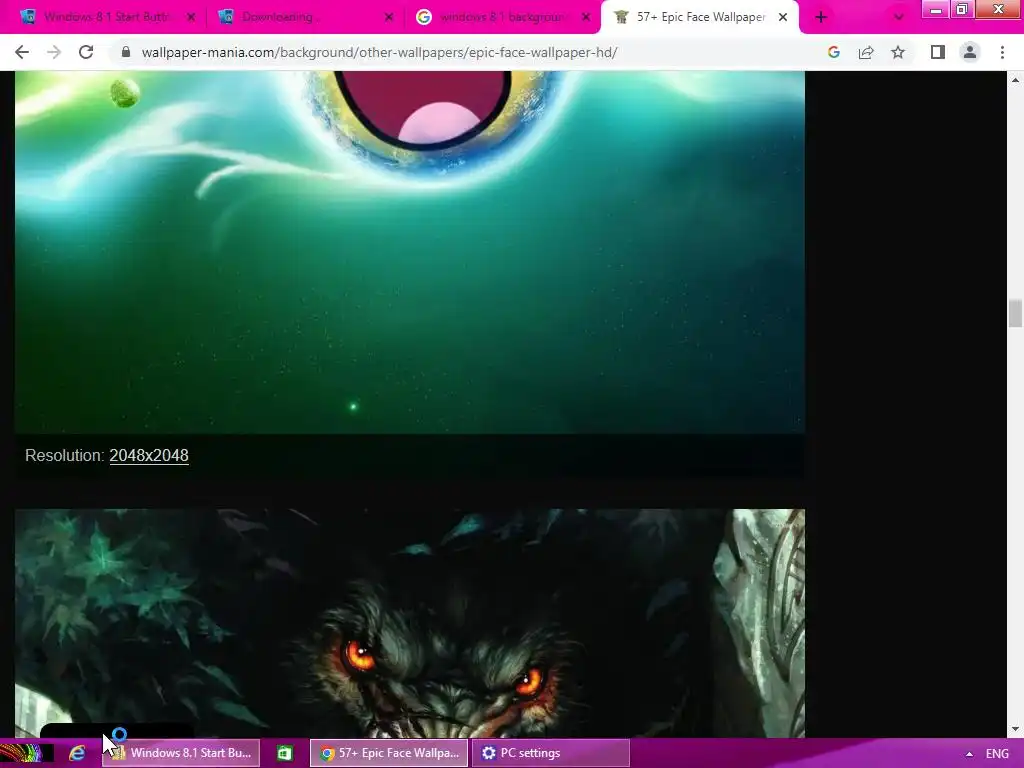The image size is (1024, 768).
Task: Close the windows 8.1 background tab
Action: click(586, 18)
